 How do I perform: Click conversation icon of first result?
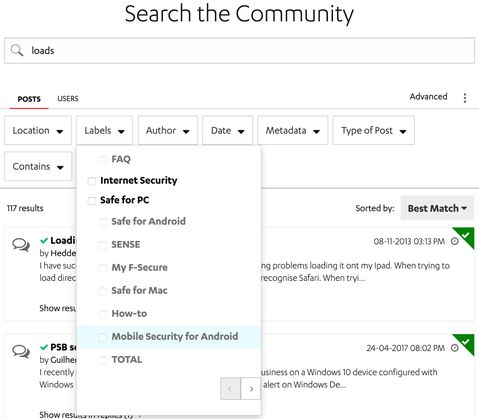[x=21, y=245]
